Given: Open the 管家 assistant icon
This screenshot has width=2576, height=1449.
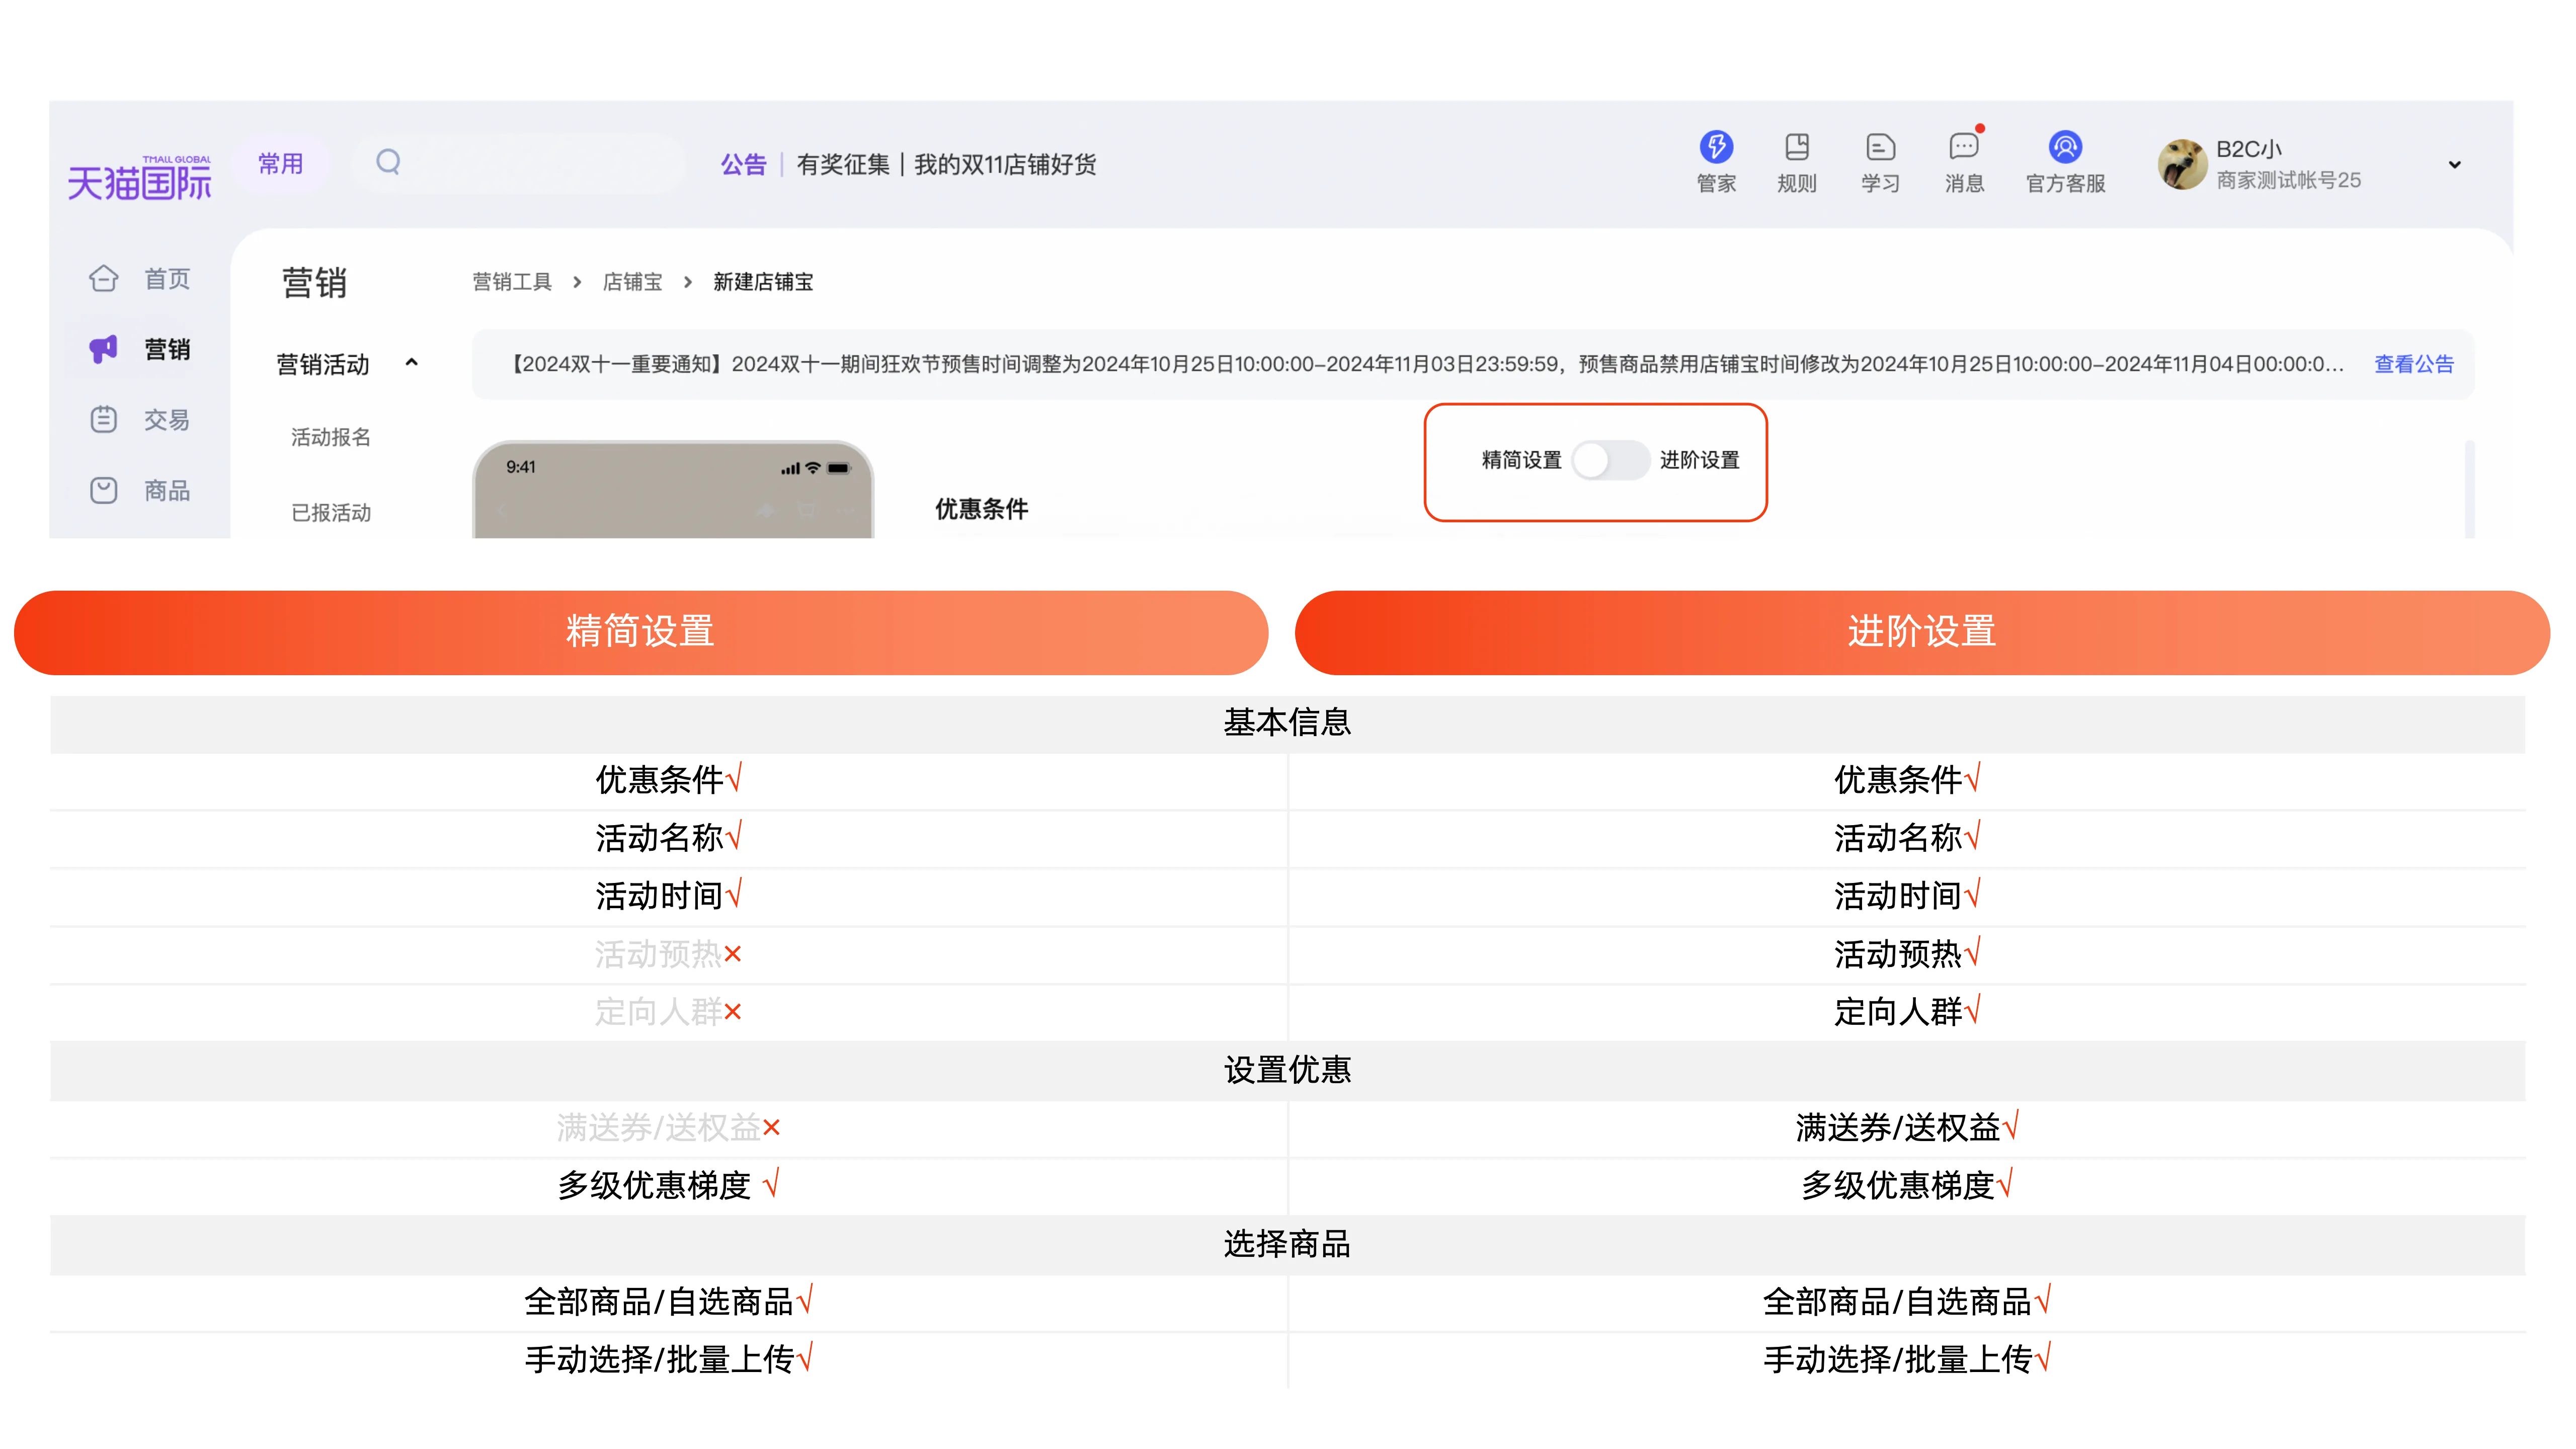Looking at the screenshot, I should 1716,162.
